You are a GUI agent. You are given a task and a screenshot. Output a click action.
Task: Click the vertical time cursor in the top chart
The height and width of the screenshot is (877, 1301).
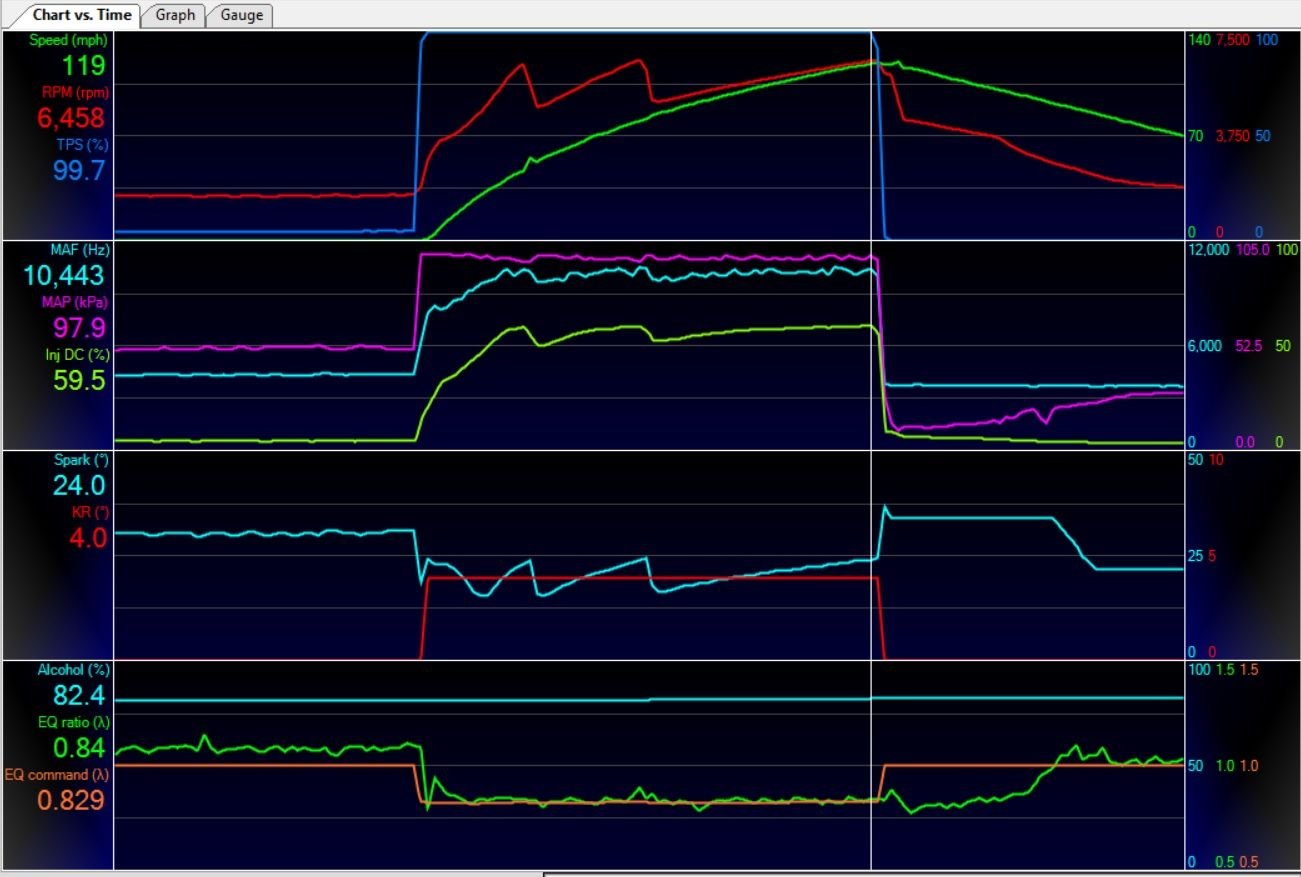(x=871, y=135)
